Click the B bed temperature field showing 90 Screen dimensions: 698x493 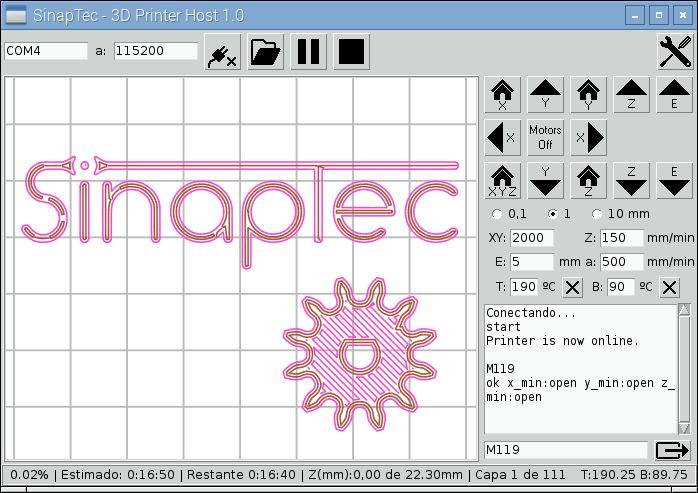tap(621, 287)
